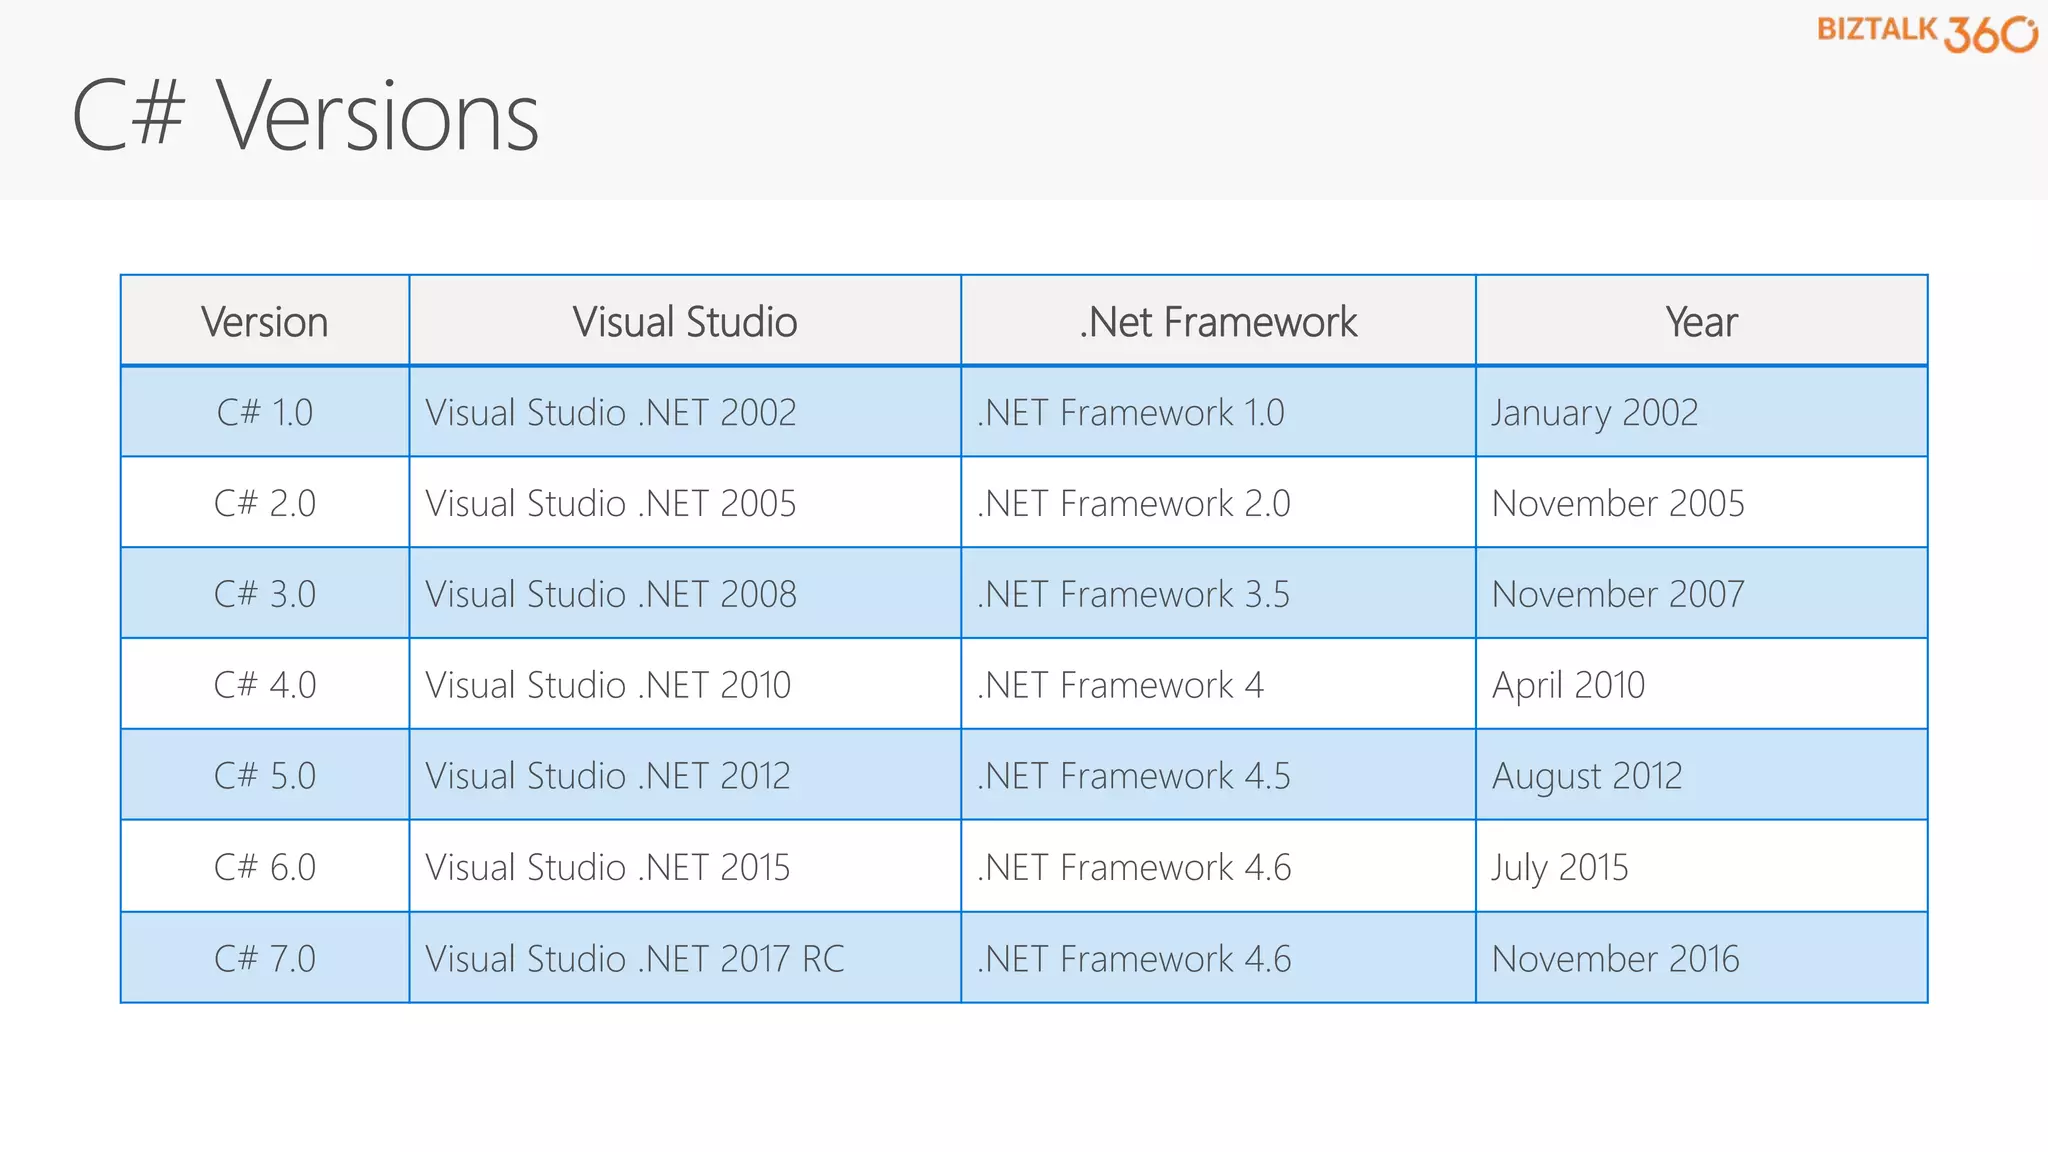Select the 'C# 6.0' cell
Screen dimensions: 2048x1152
[x=265, y=867]
